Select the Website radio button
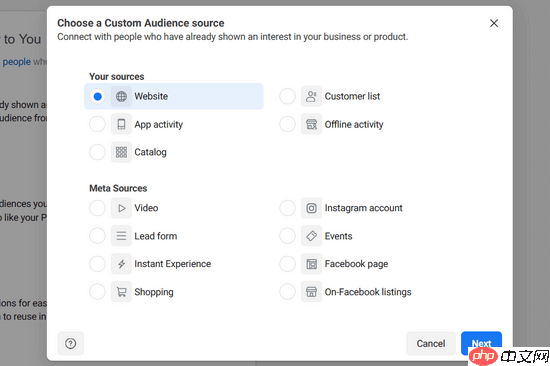This screenshot has width=550, height=366. point(98,96)
